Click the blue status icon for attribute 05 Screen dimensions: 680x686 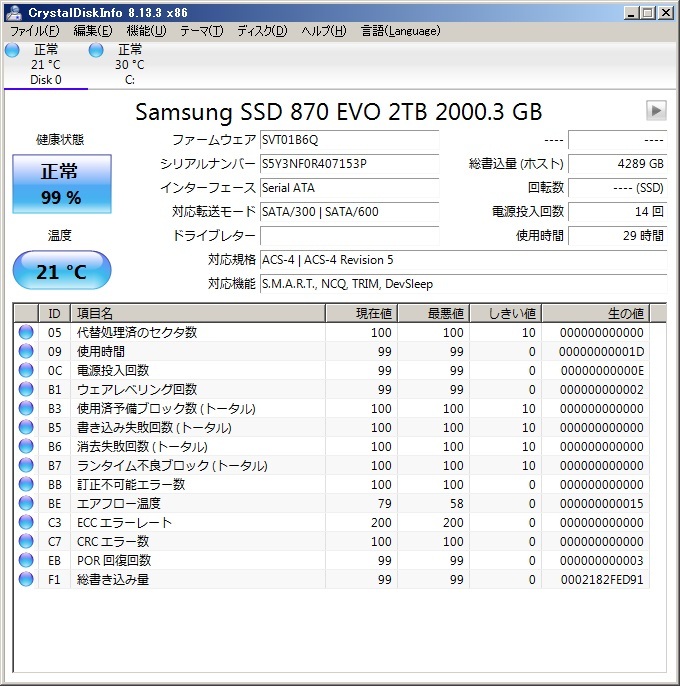click(26, 333)
